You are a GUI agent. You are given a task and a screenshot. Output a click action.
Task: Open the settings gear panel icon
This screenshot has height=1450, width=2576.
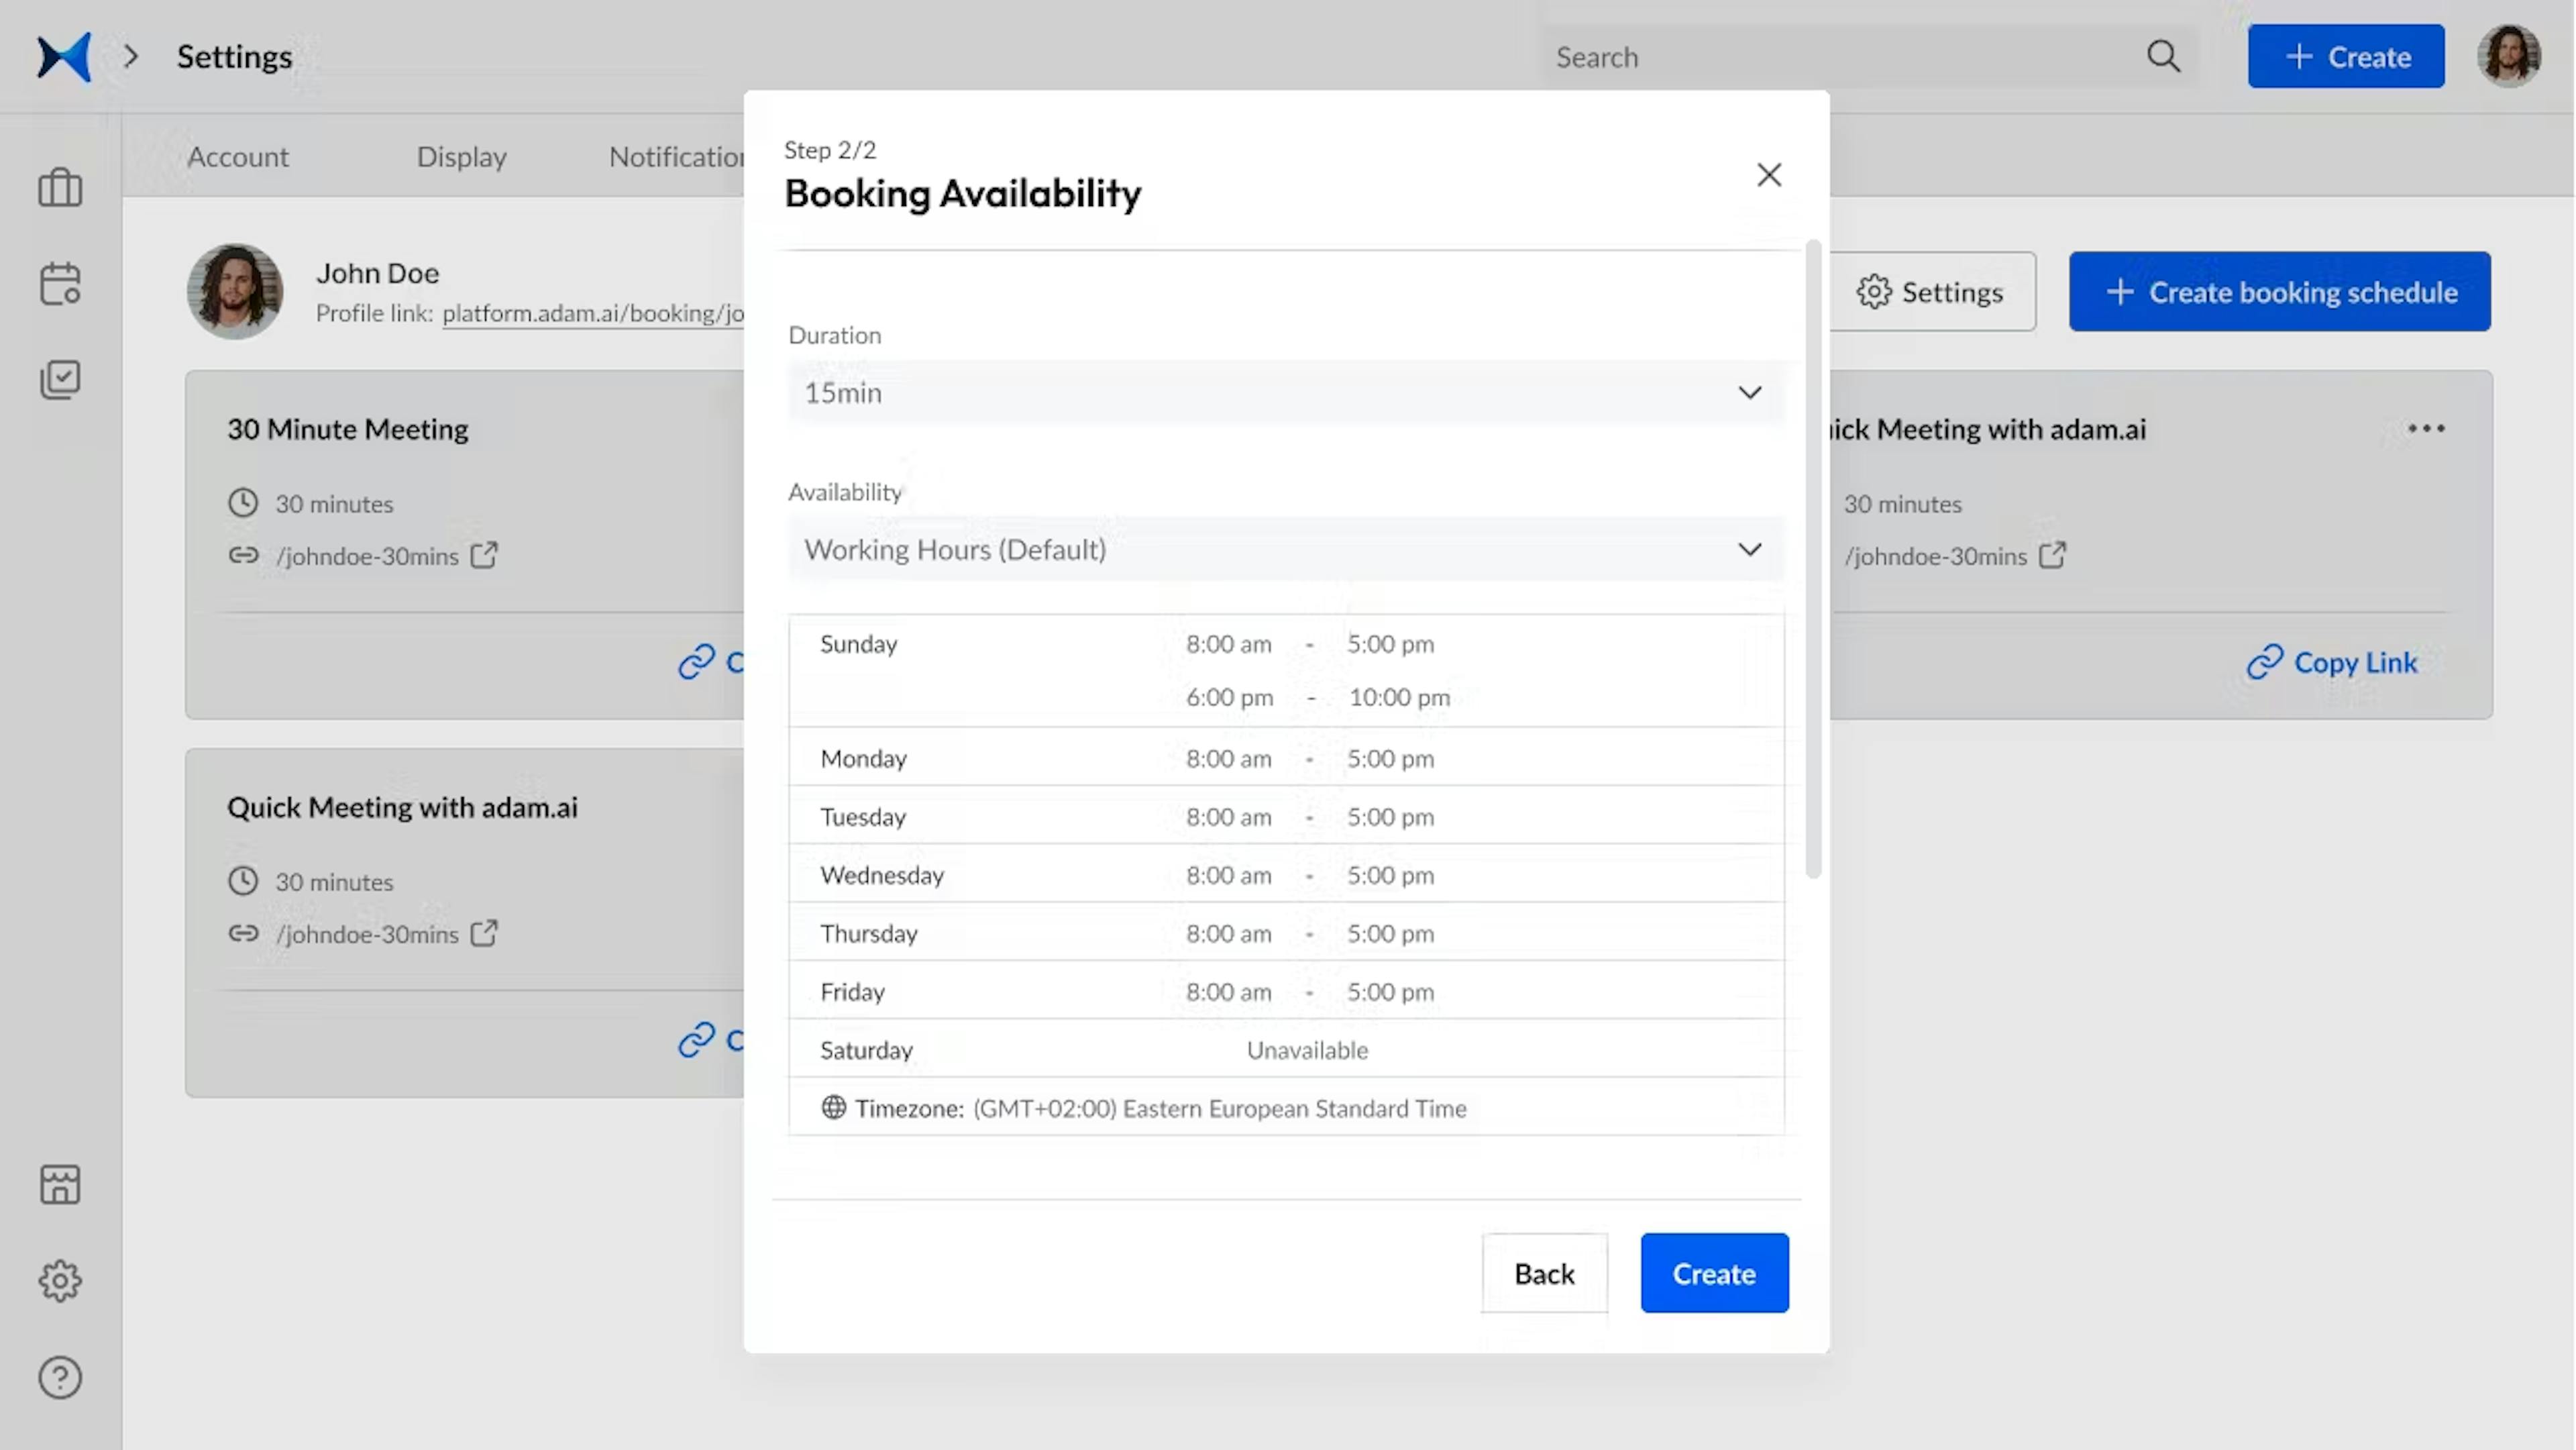[60, 1280]
